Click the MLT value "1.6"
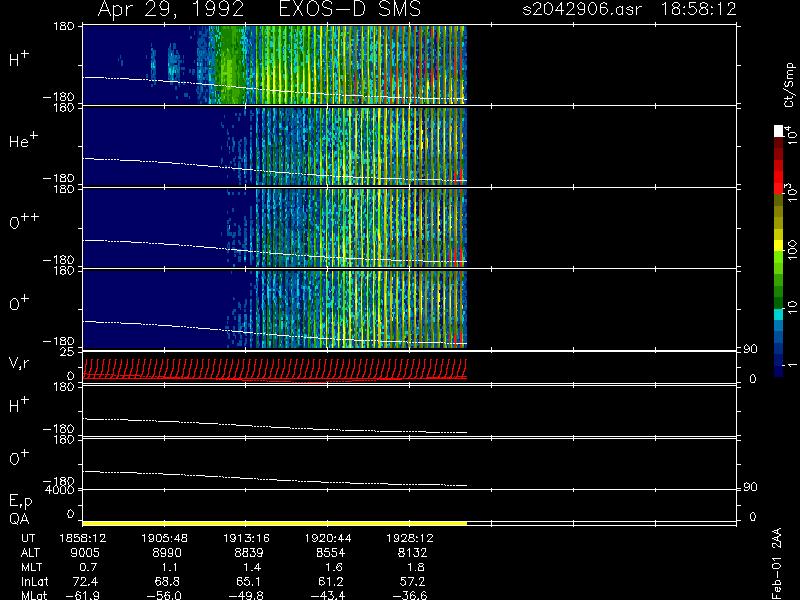The height and width of the screenshot is (600, 800). [334, 567]
